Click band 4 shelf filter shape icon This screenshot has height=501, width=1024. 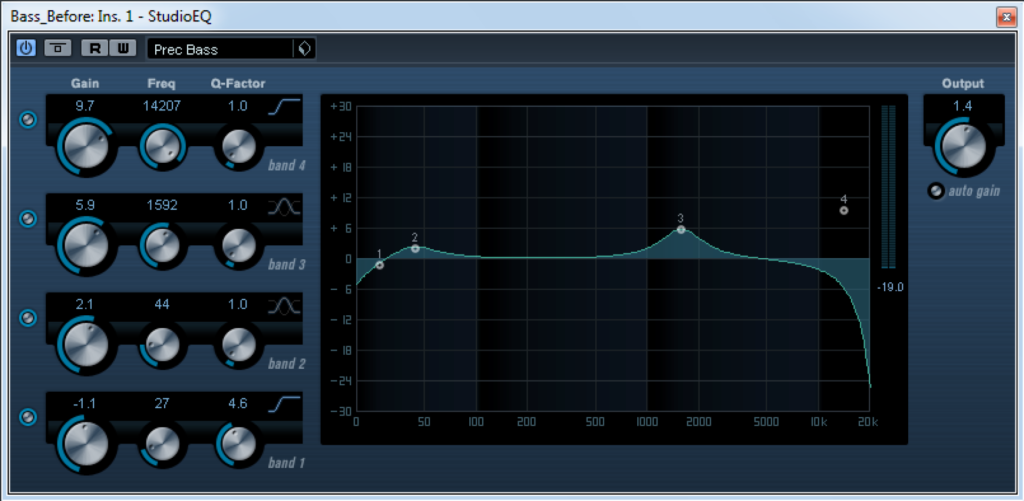pos(284,108)
